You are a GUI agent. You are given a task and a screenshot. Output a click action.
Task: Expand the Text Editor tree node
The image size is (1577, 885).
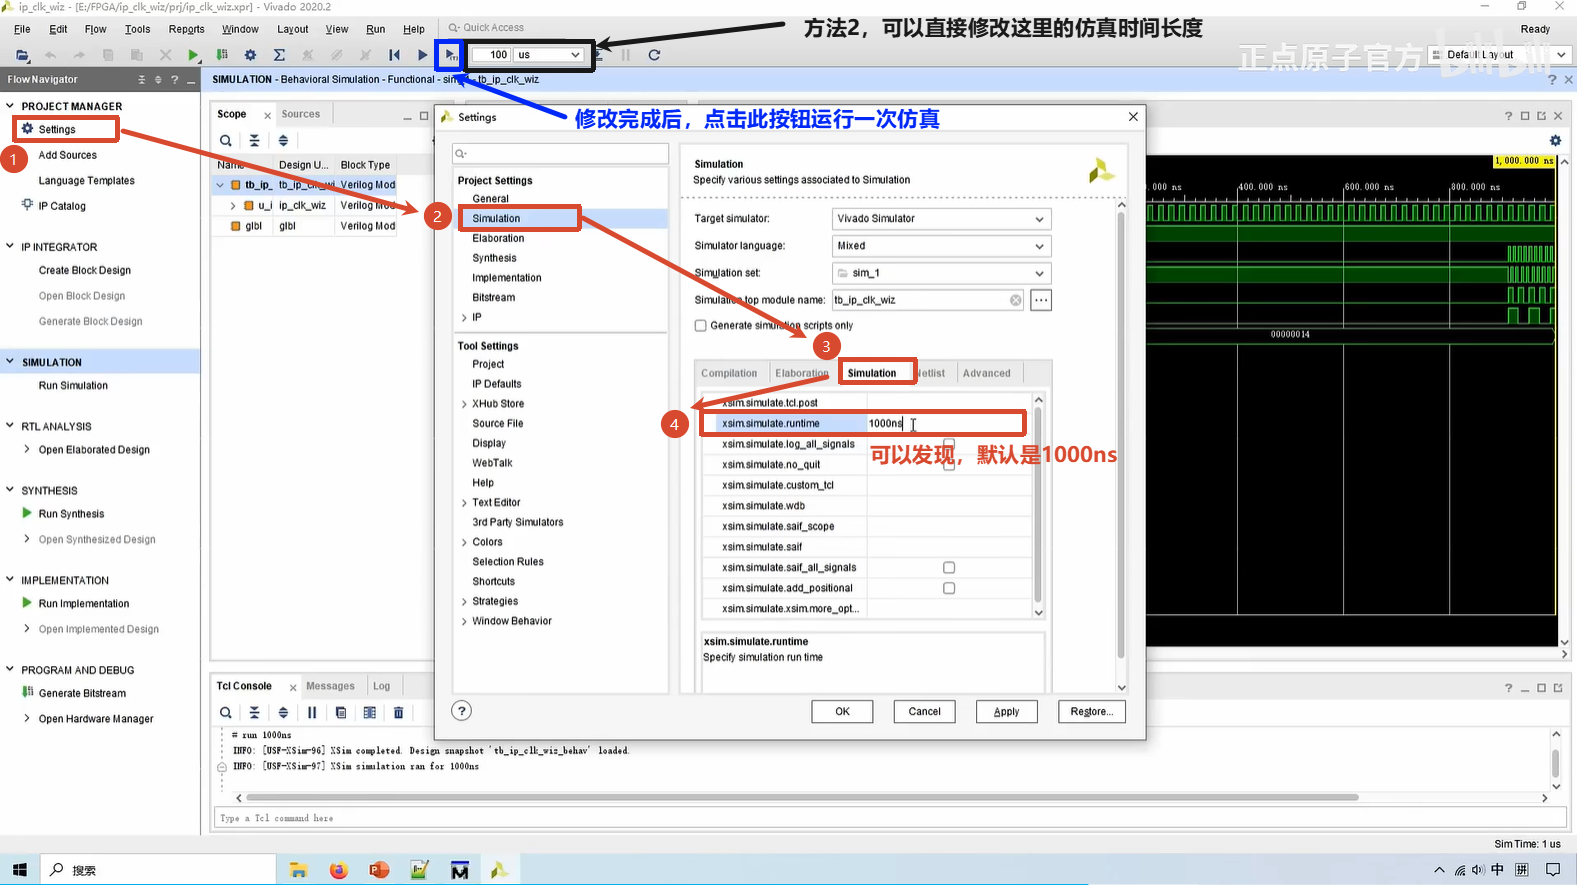tap(464, 503)
